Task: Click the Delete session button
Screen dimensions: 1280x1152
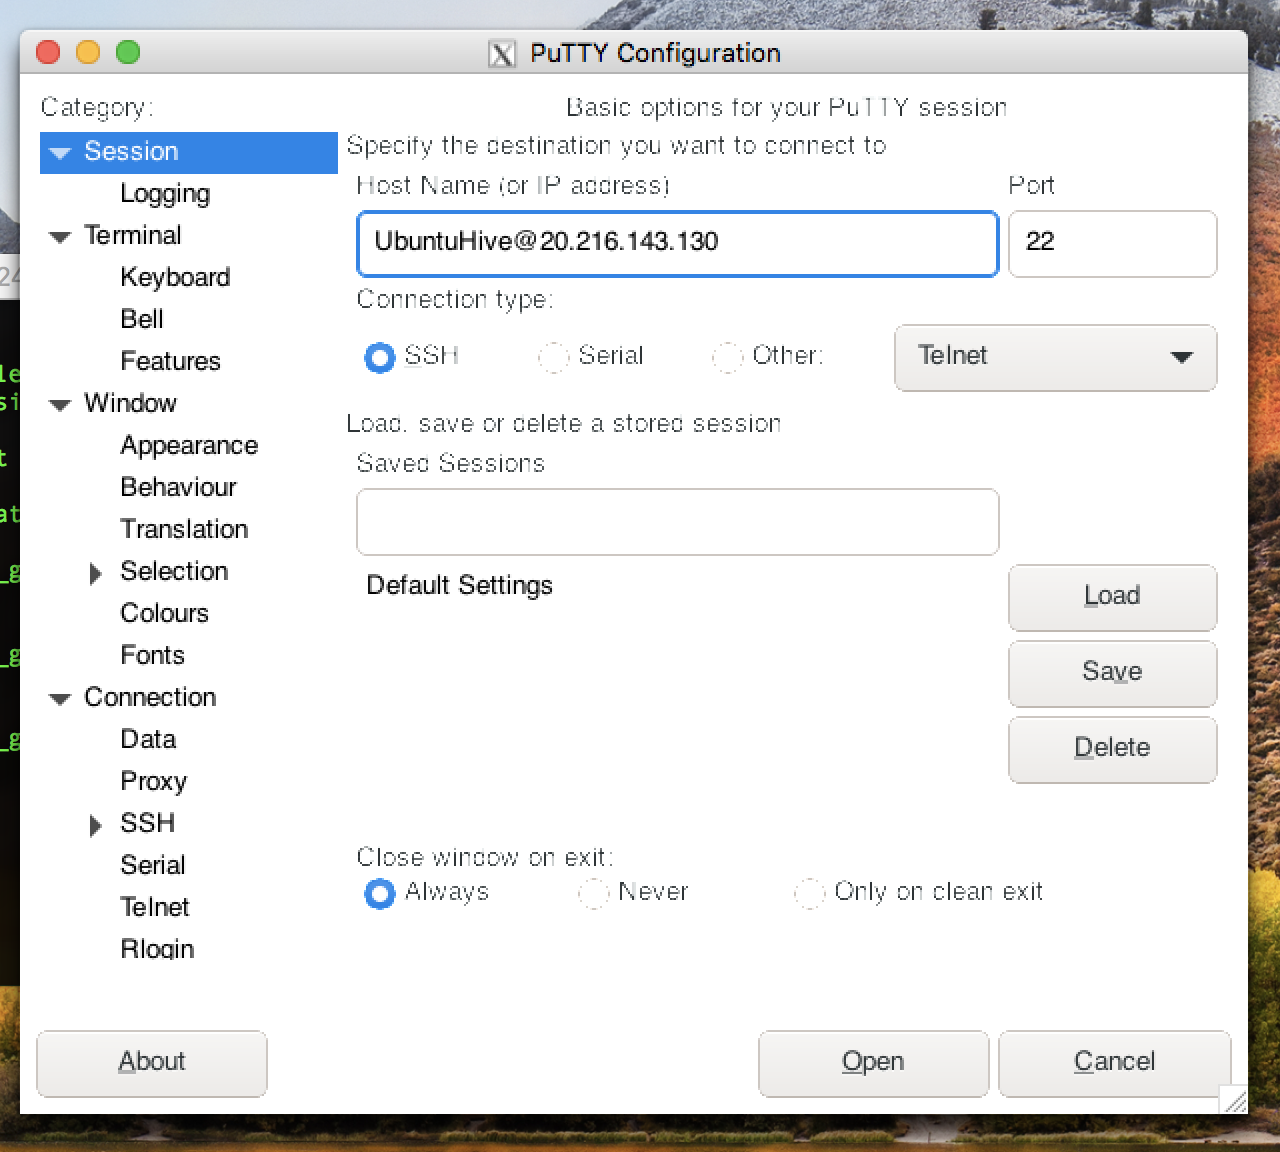Action: (1112, 749)
